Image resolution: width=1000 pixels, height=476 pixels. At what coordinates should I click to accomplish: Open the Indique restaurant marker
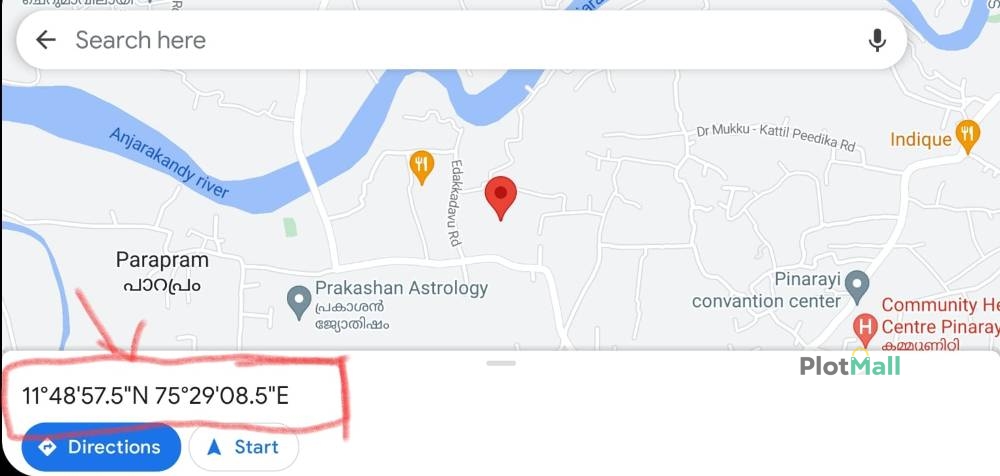pos(967,136)
